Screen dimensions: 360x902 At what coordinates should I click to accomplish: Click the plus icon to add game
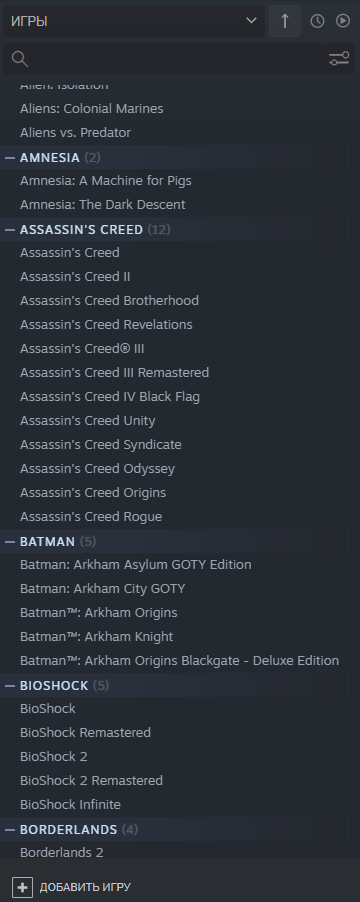[22, 887]
